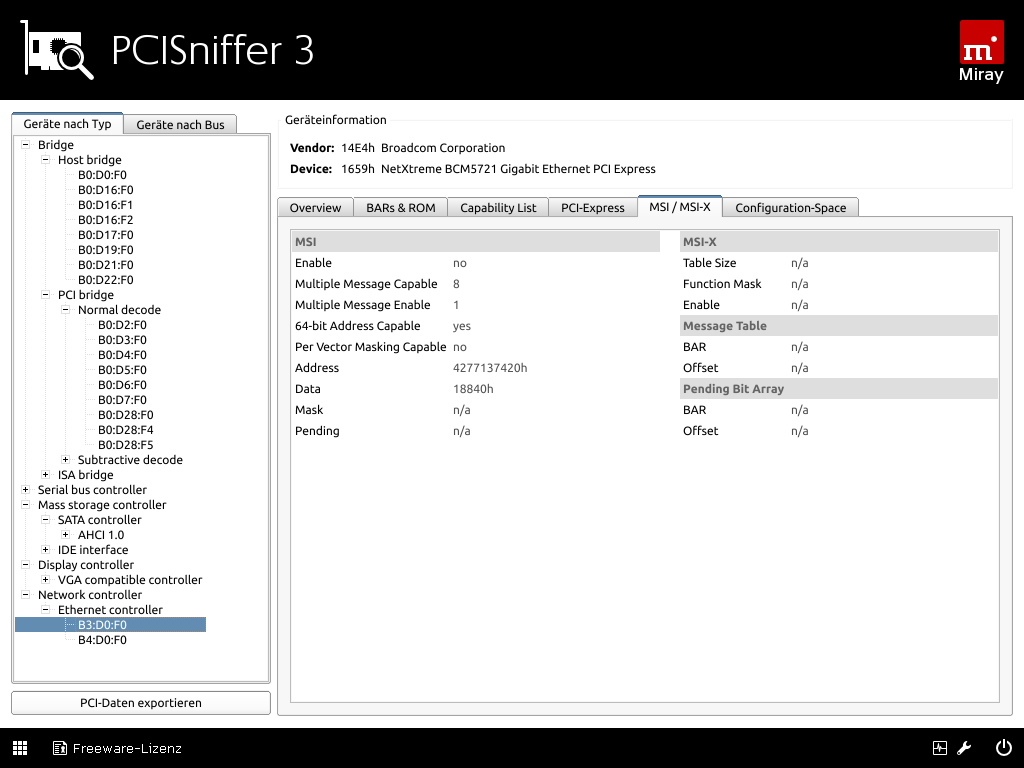
Task: Collapse the SATA controller node
Action: tap(46, 520)
